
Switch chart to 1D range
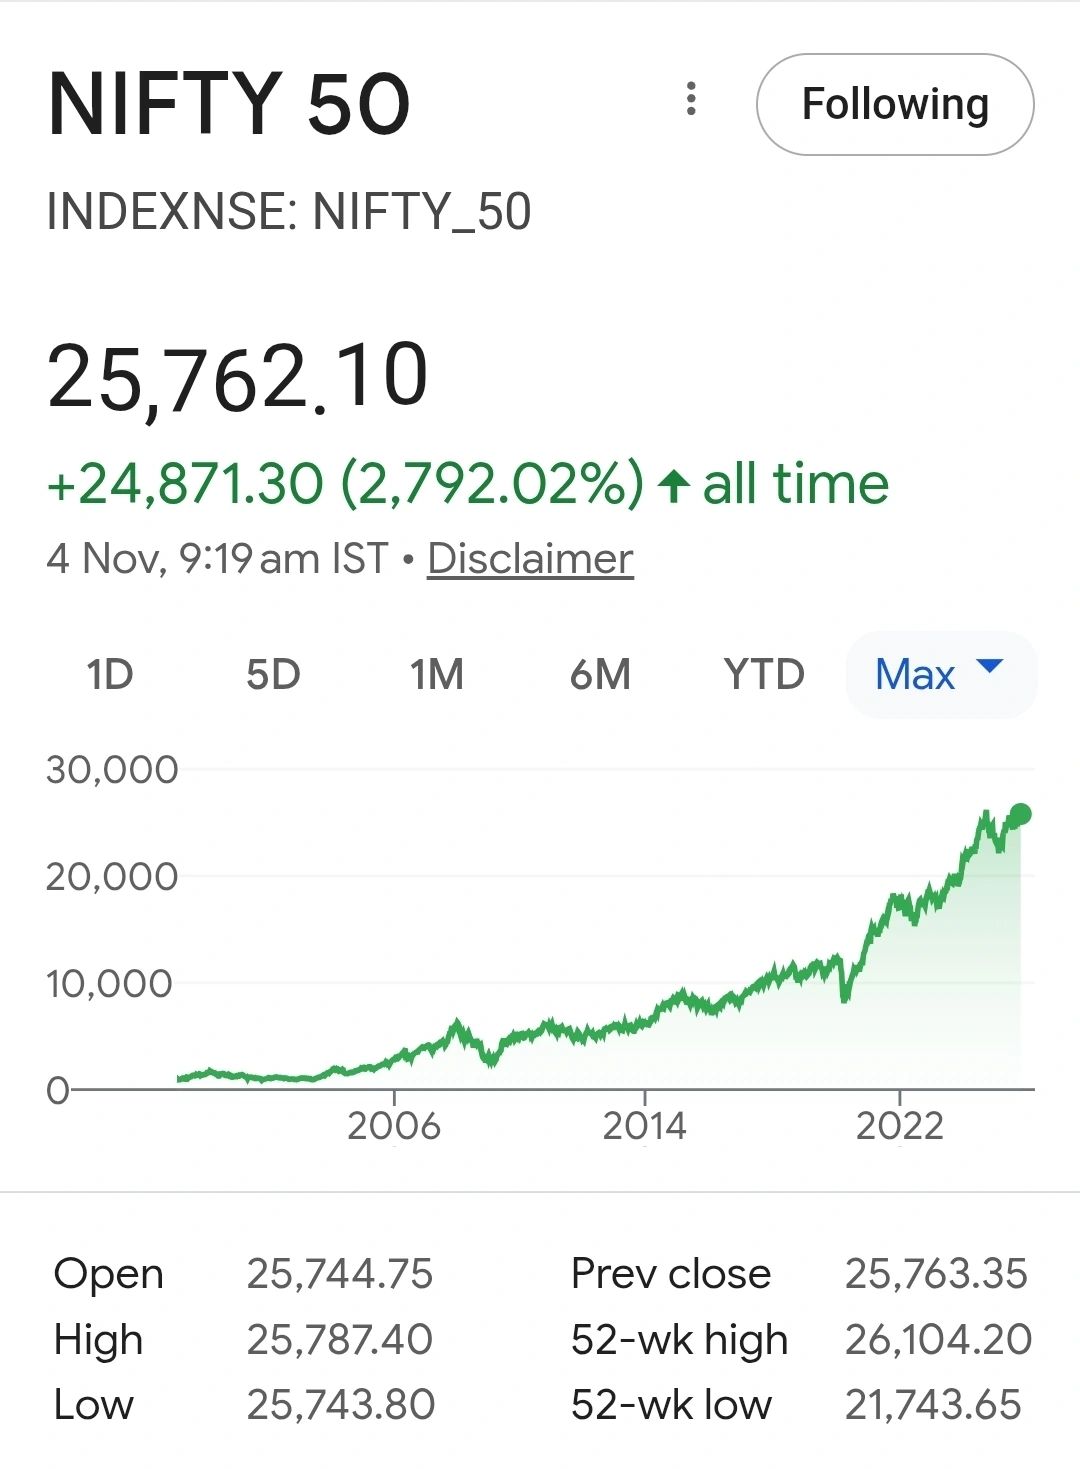pyautogui.click(x=109, y=675)
